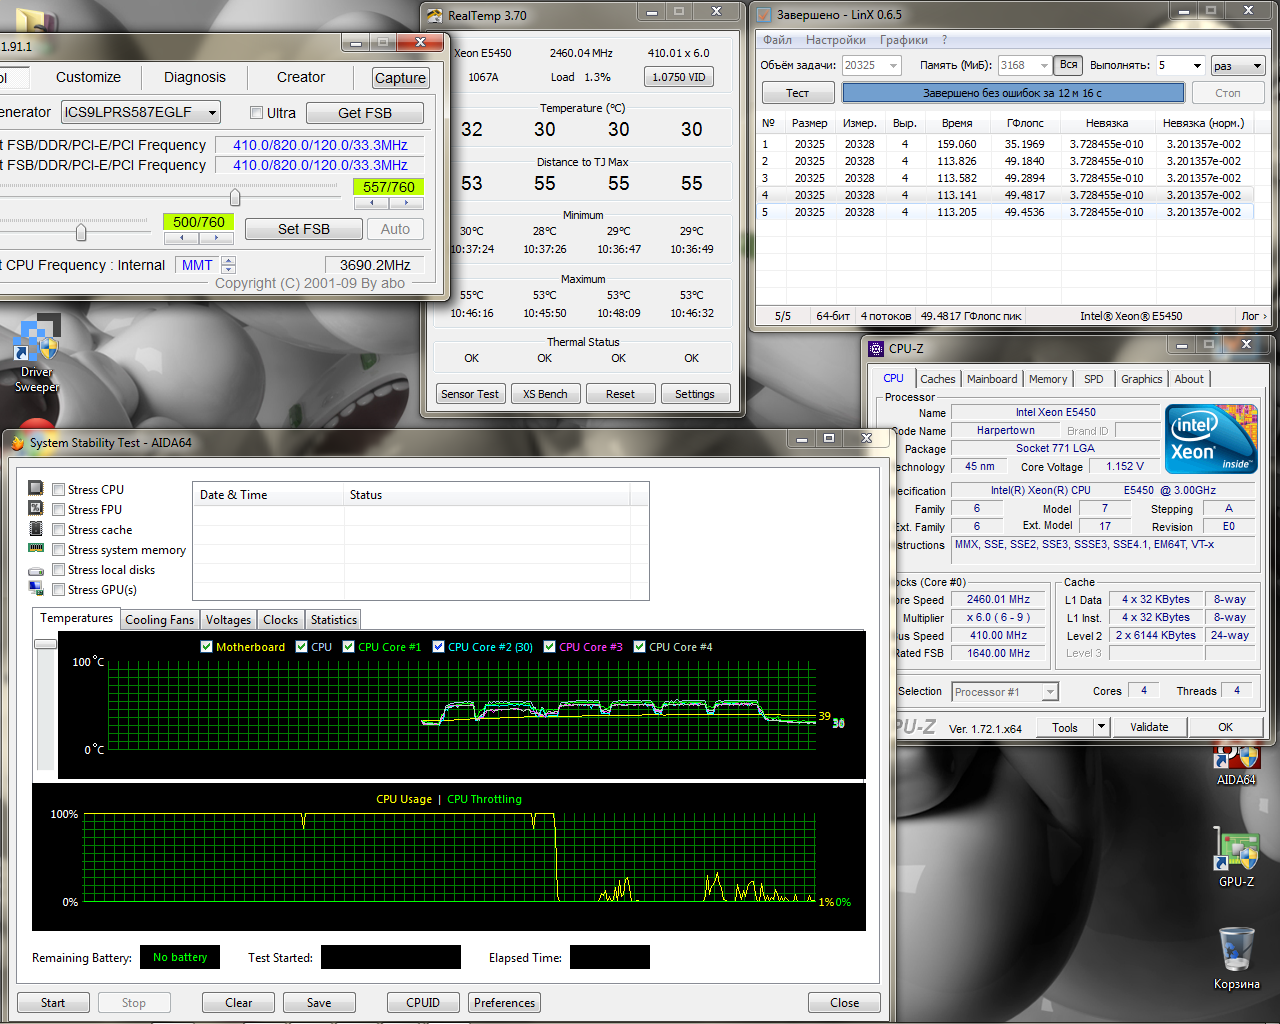Click Sensor Test in RealTemp
The width and height of the screenshot is (1280, 1024).
(x=470, y=394)
